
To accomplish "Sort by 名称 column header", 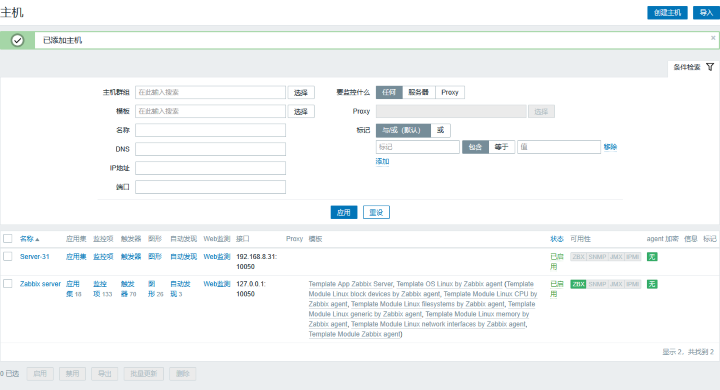I will pyautogui.click(x=29, y=239).
